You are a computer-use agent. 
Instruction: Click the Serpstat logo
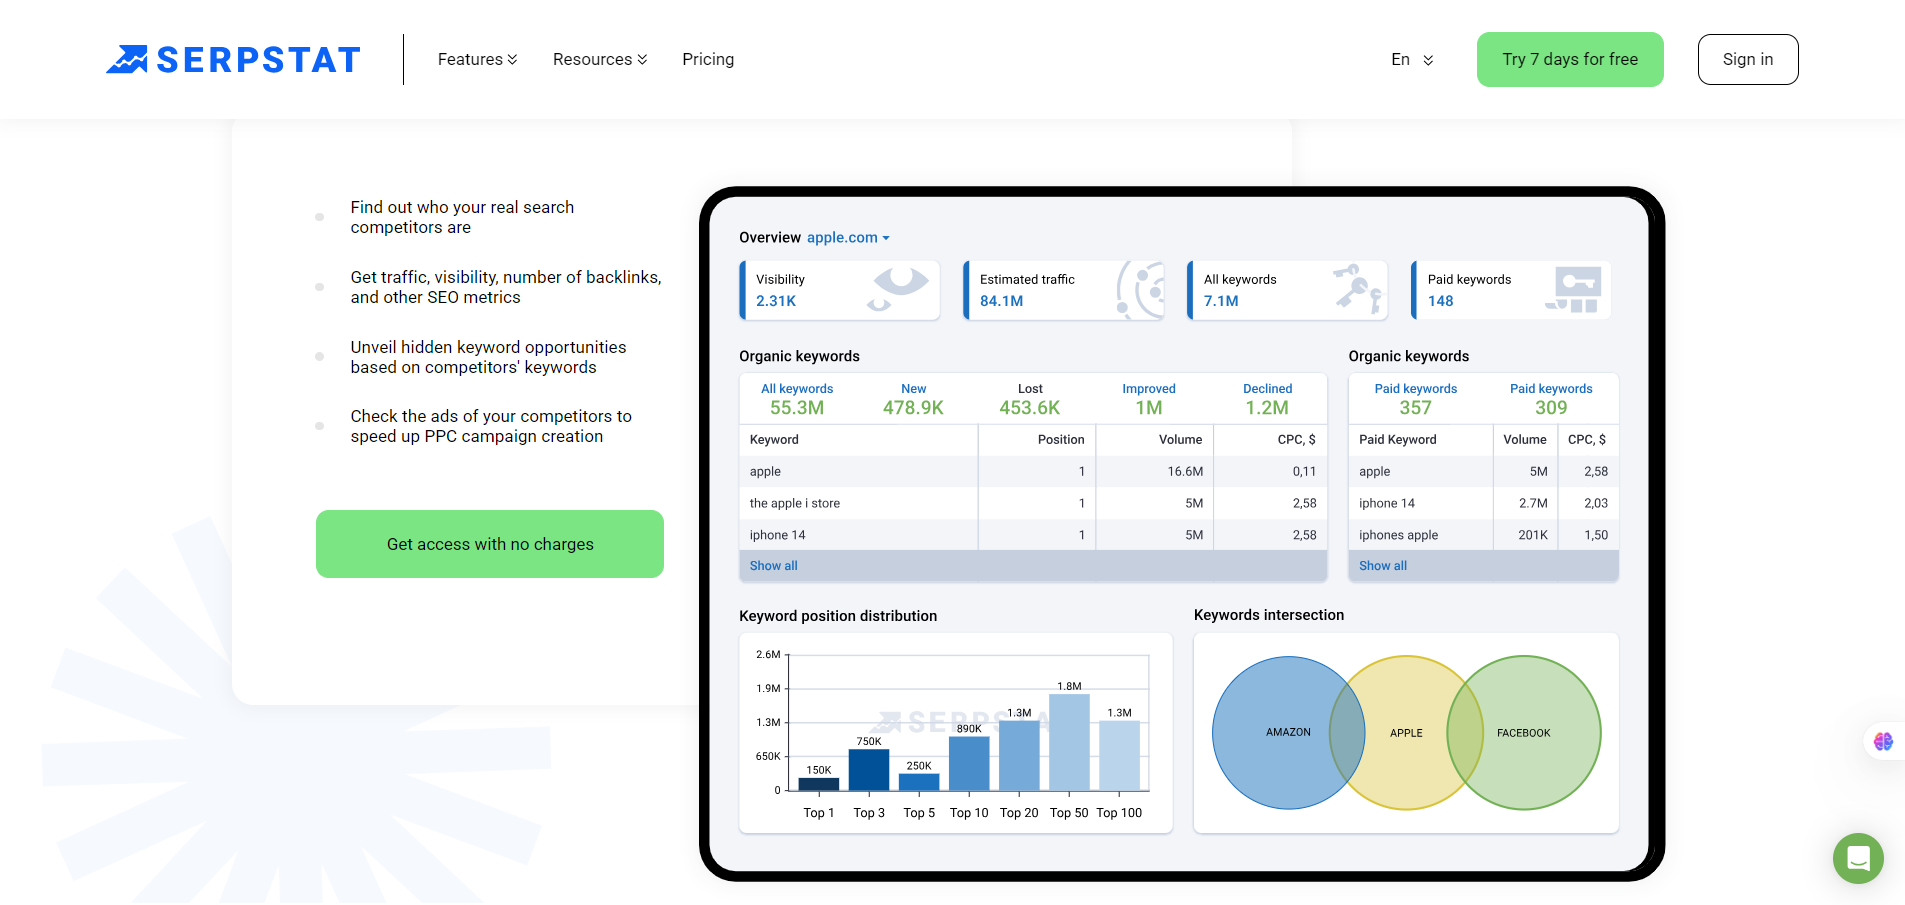click(233, 60)
